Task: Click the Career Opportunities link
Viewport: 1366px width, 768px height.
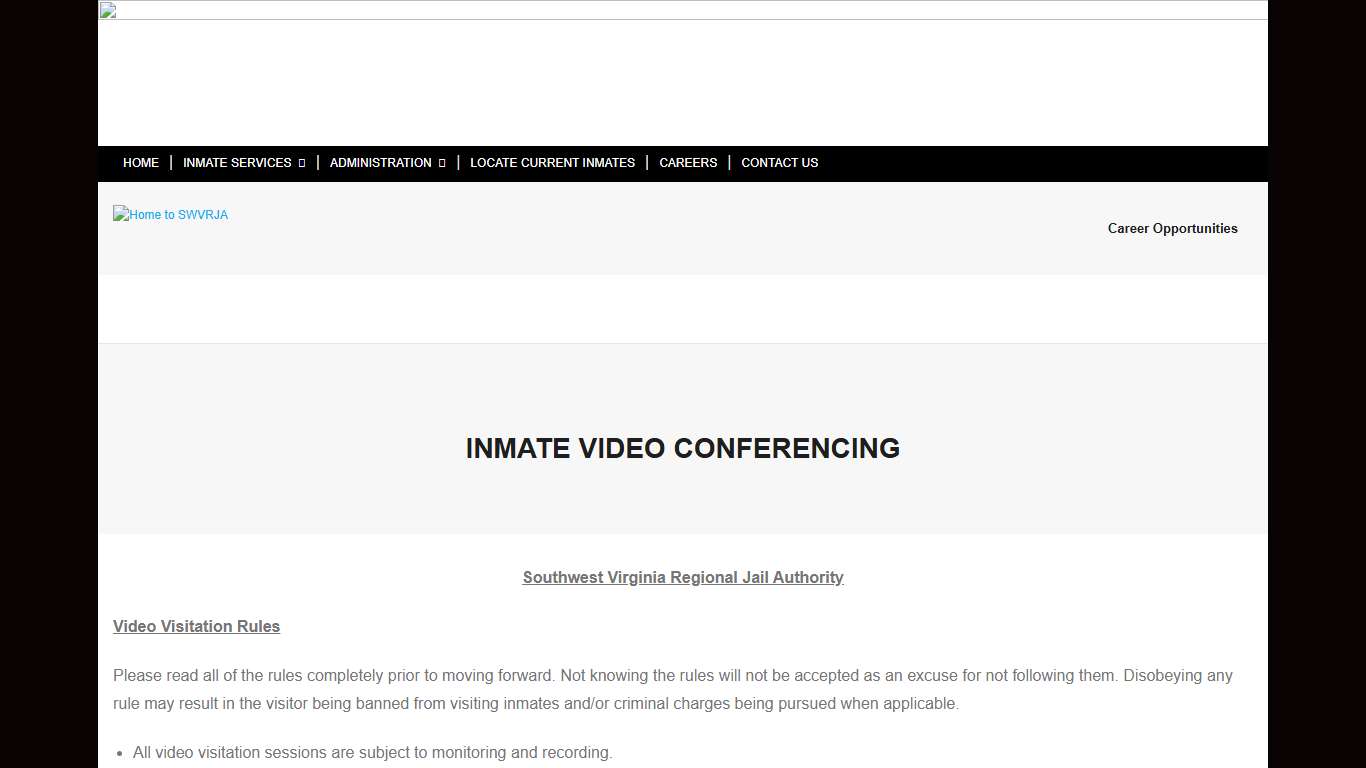Action: (1172, 228)
